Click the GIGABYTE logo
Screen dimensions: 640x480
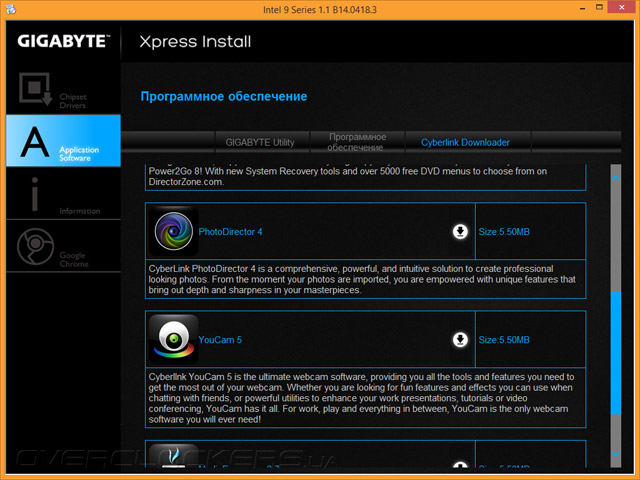tap(63, 41)
